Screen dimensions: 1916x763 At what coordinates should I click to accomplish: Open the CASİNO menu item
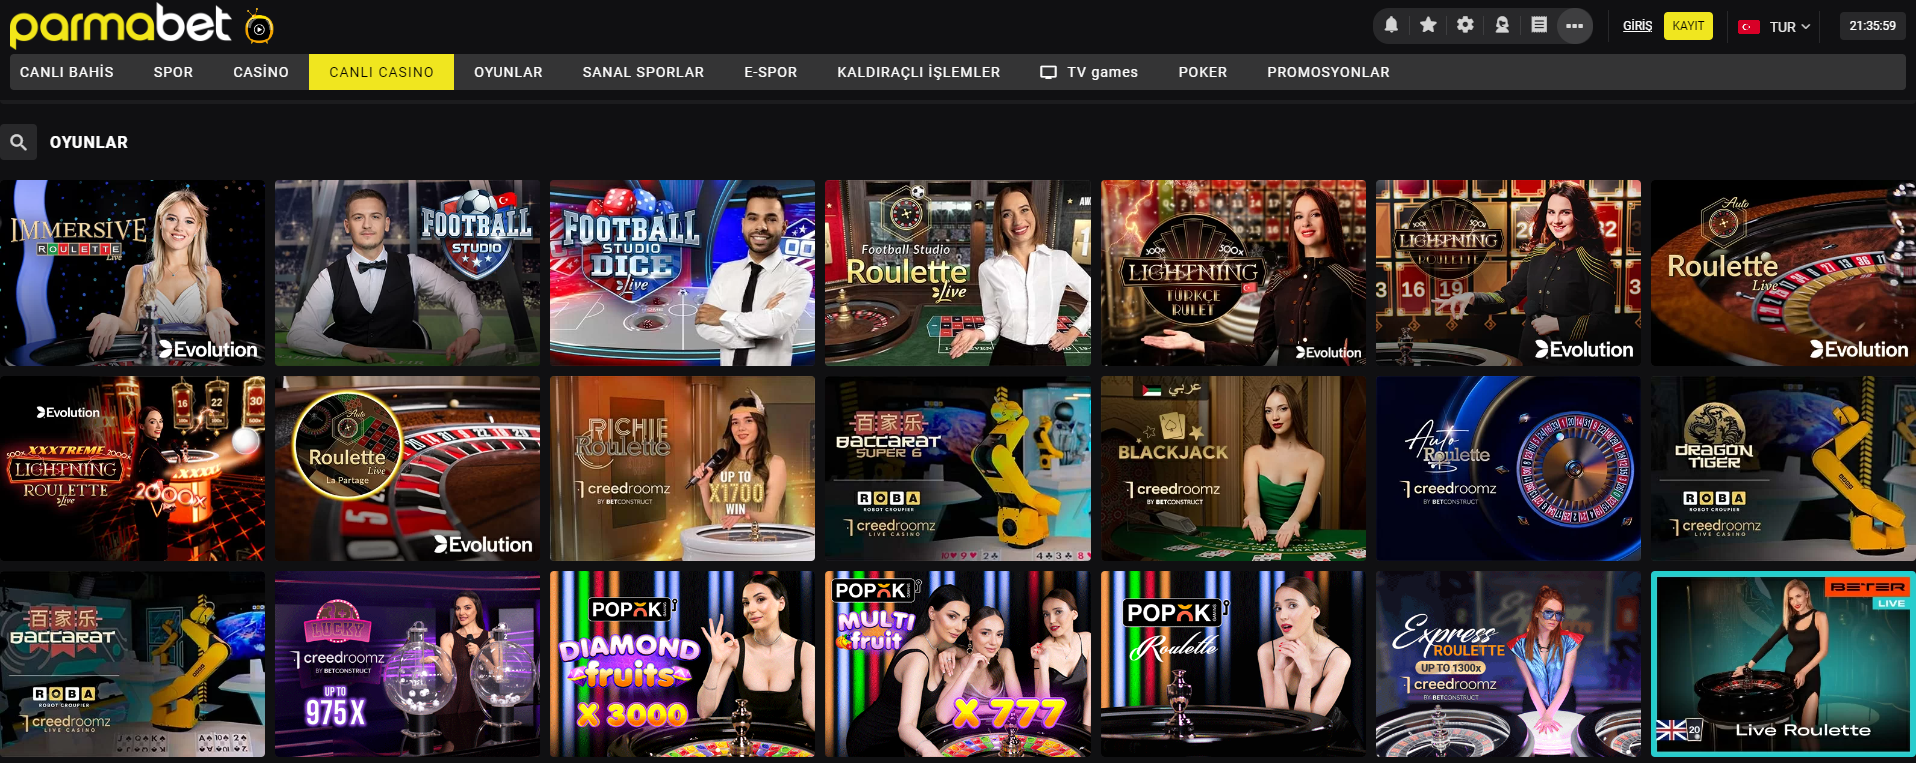click(261, 72)
